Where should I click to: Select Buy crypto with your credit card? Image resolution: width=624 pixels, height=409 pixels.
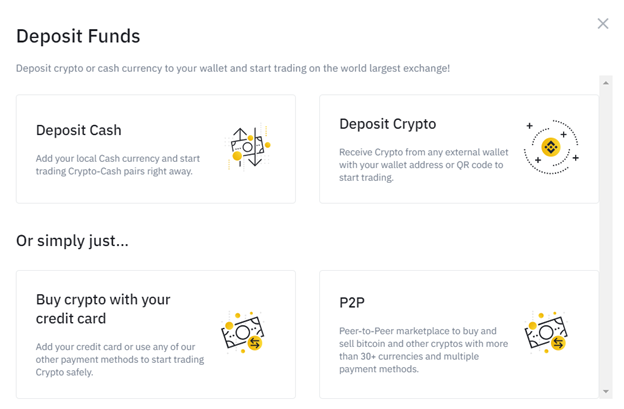point(156,334)
